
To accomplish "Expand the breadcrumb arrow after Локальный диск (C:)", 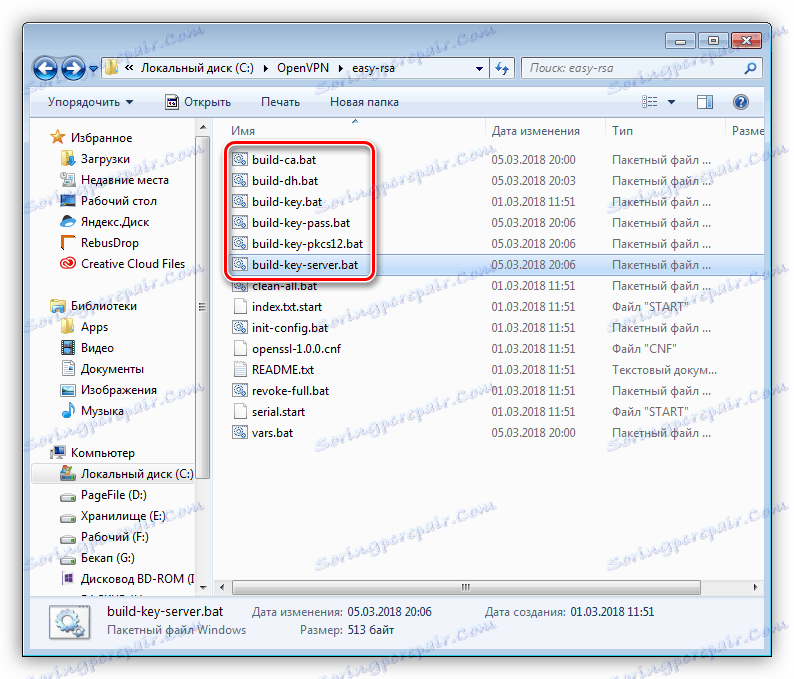I will coord(265,68).
